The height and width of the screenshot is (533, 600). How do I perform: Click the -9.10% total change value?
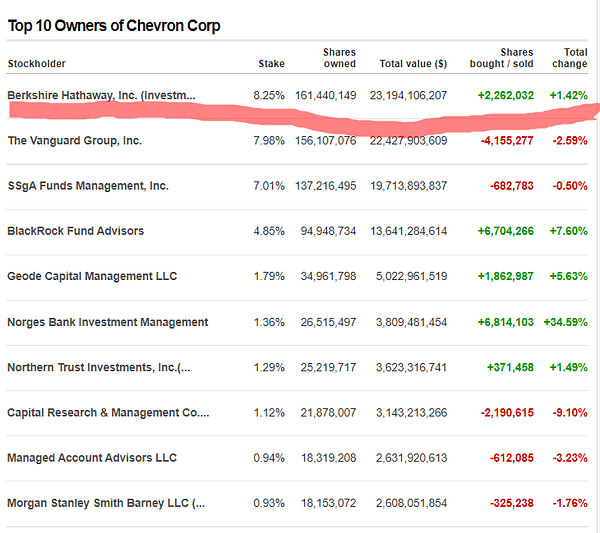click(570, 412)
